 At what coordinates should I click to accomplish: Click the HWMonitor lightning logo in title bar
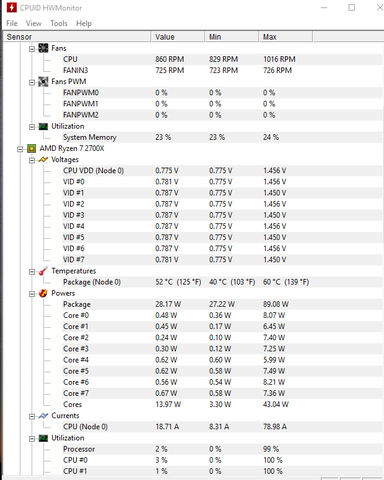tap(11, 7)
